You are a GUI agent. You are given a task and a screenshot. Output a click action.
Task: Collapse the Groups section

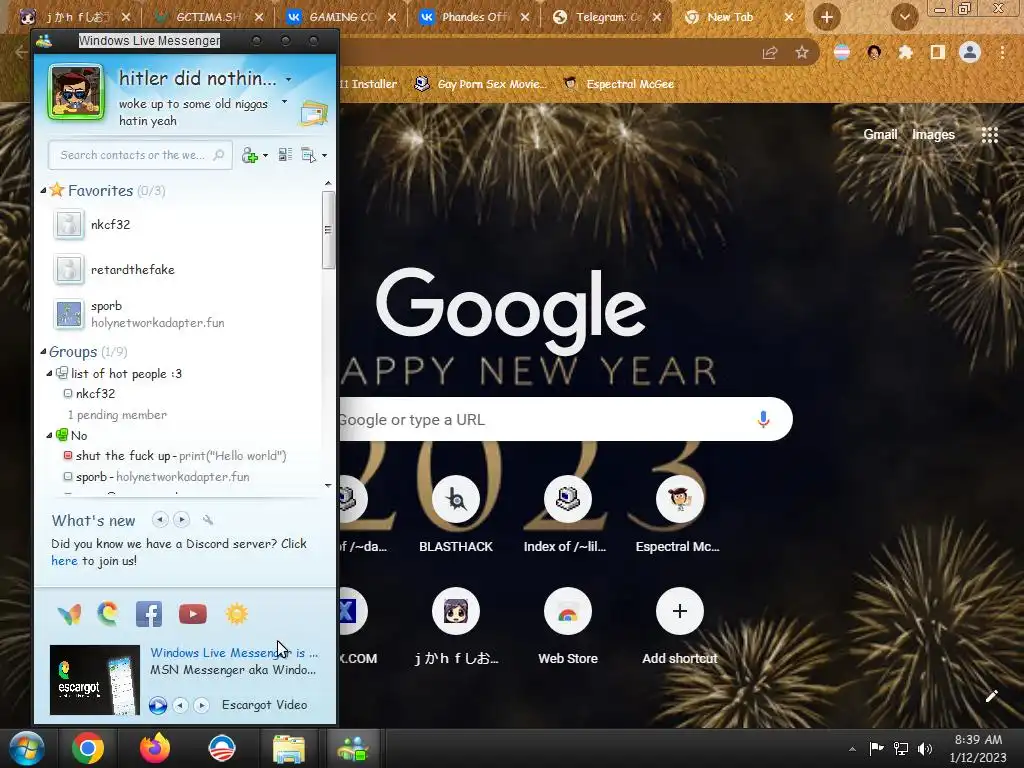pos(43,351)
